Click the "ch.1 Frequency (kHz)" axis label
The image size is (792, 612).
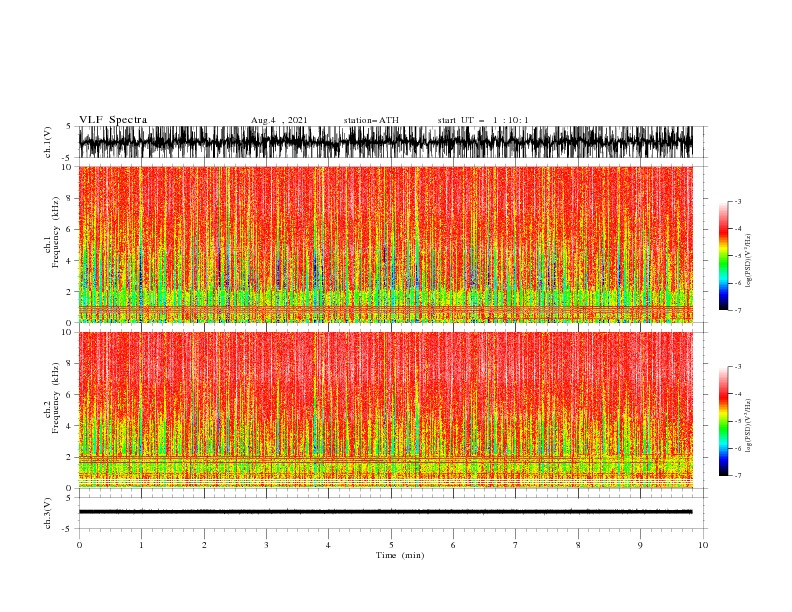pos(52,232)
